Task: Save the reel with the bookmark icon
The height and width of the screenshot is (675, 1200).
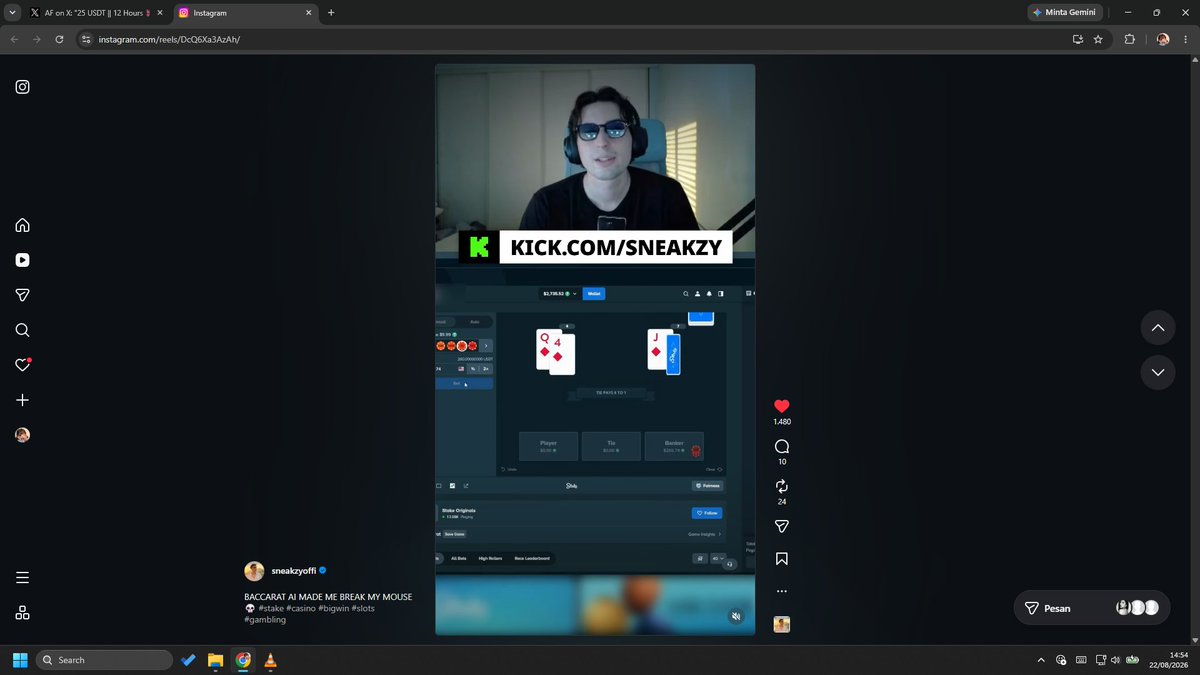Action: (782, 559)
